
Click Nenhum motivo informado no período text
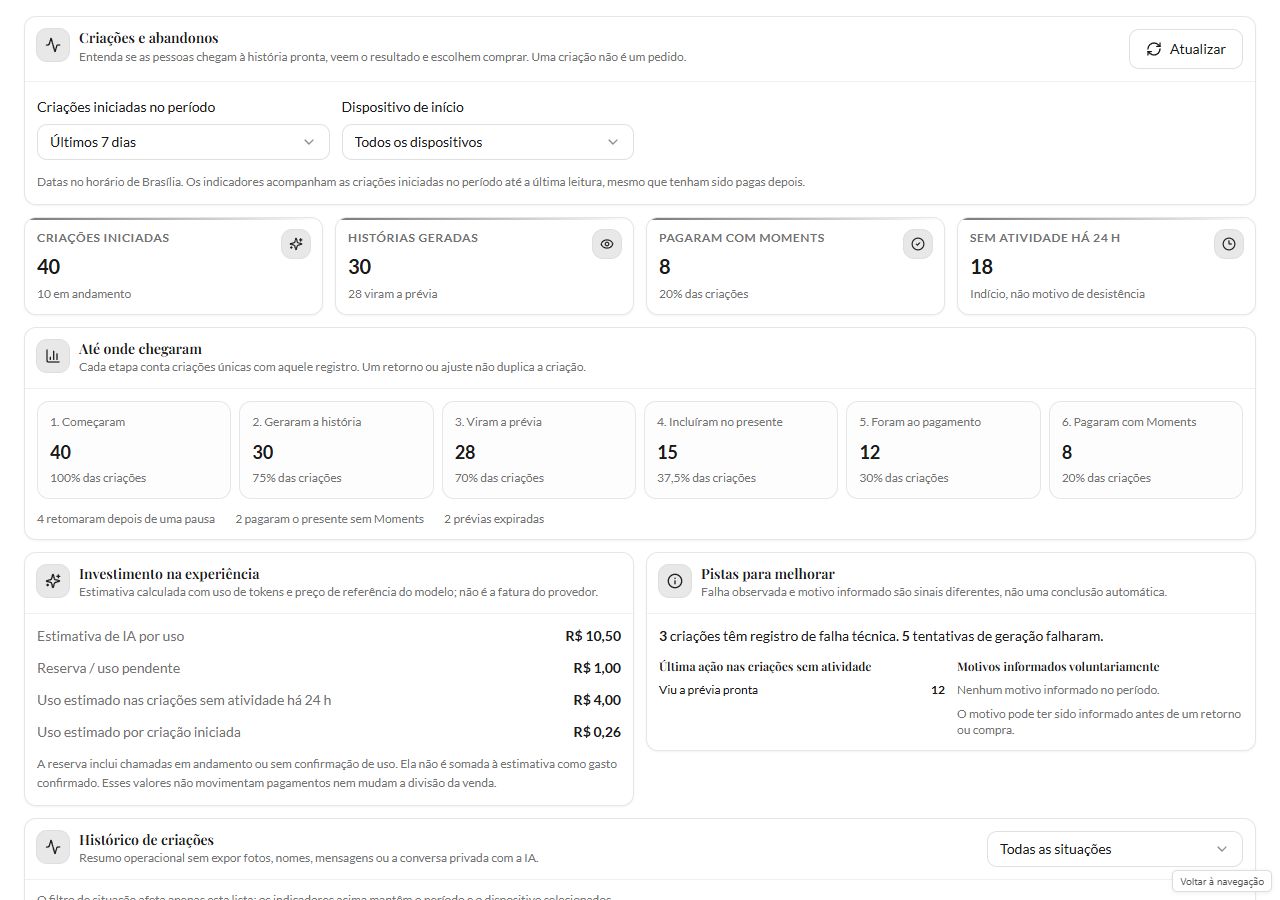point(1058,690)
